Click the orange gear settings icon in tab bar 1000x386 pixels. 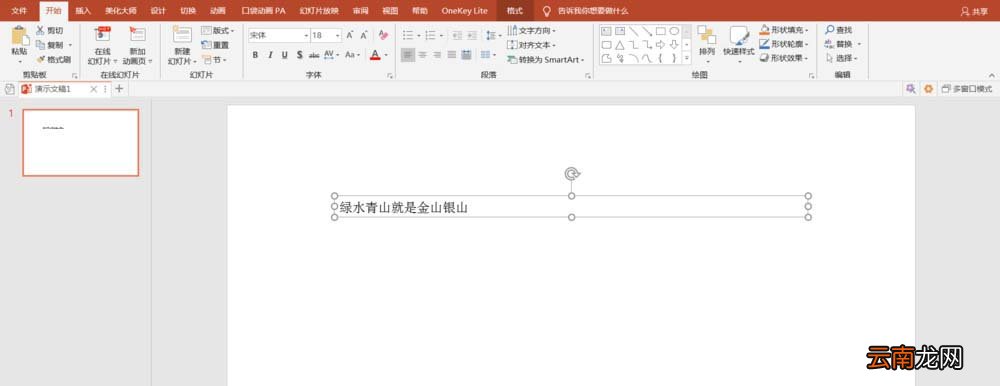[x=929, y=89]
